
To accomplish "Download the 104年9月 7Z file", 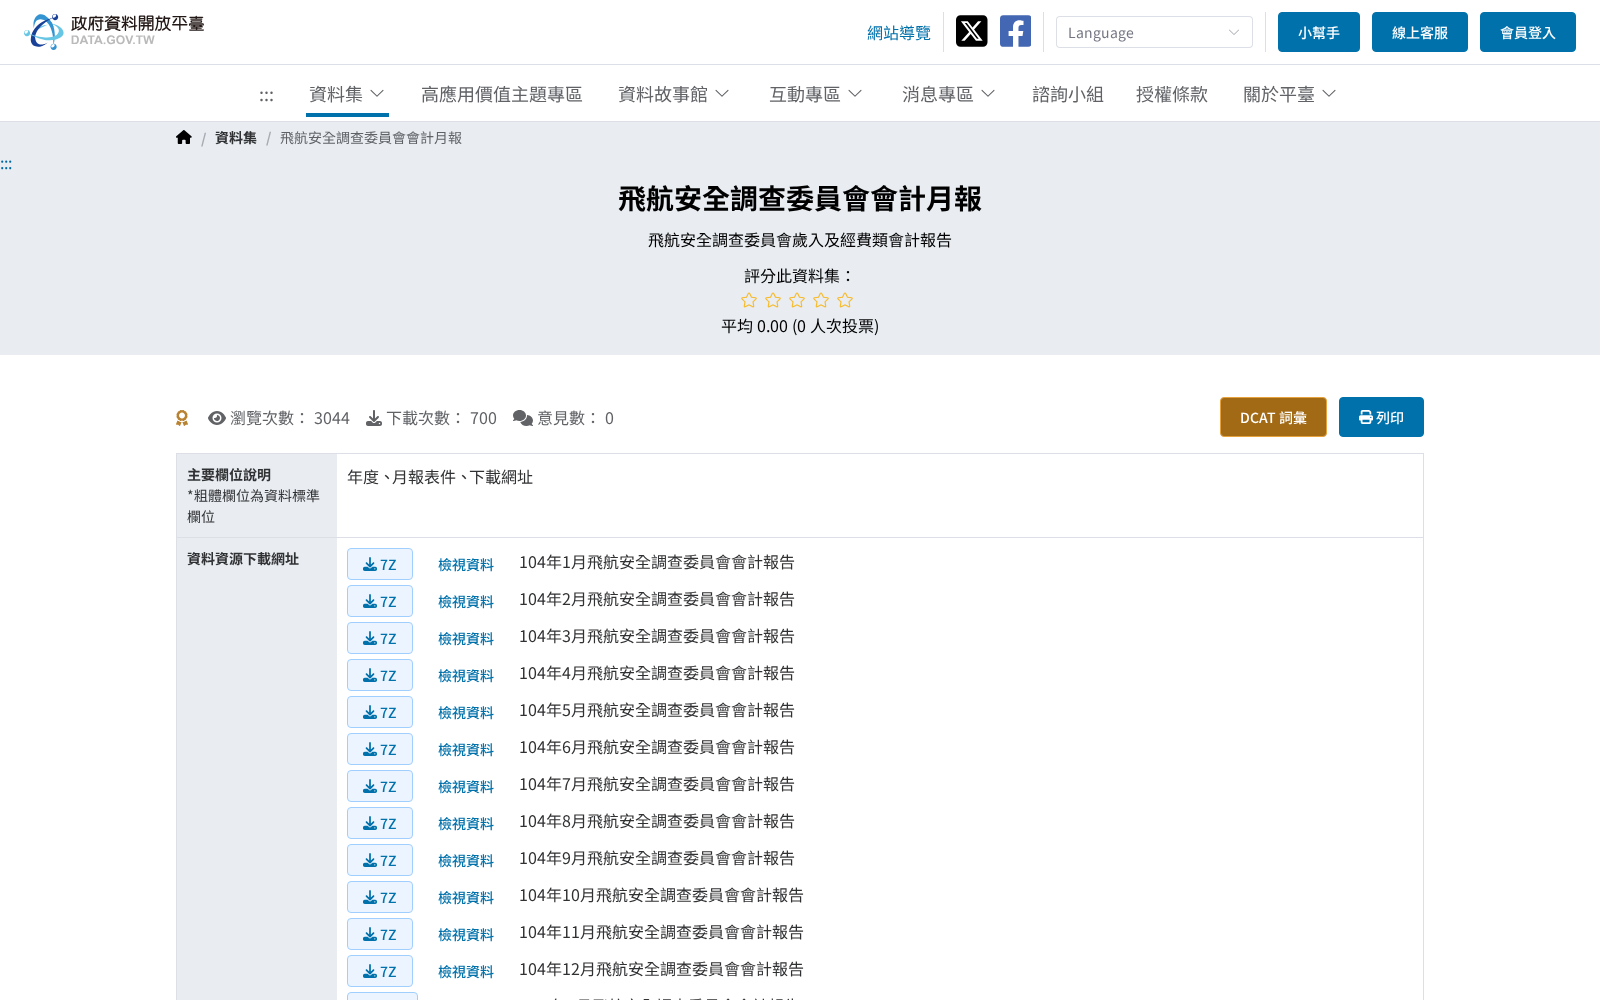I will 380,860.
